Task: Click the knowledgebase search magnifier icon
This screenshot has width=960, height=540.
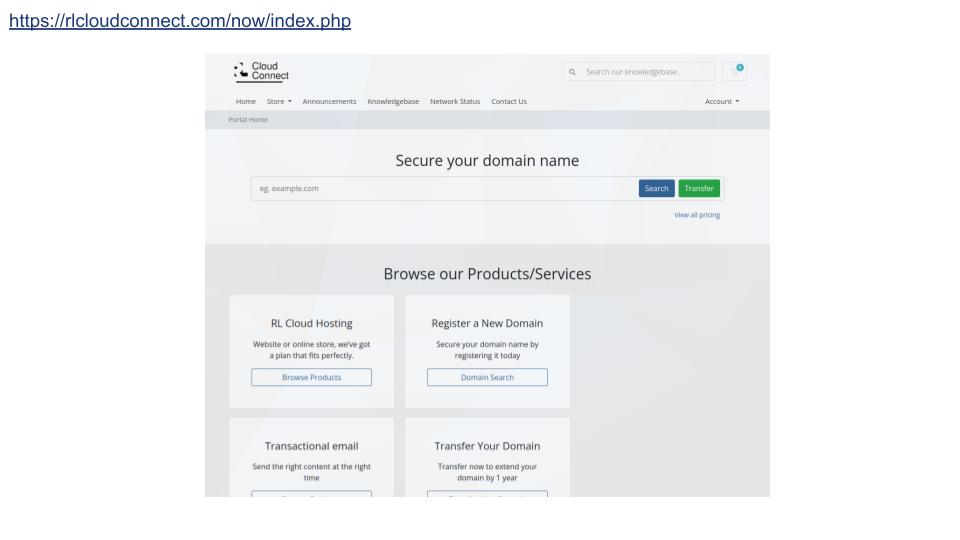Action: (x=572, y=72)
